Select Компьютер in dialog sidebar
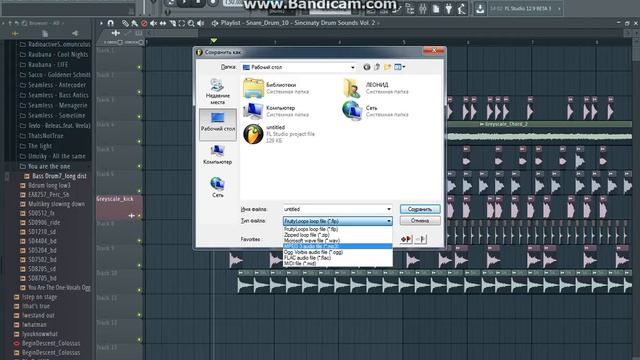This screenshot has width=640, height=360. 218,155
